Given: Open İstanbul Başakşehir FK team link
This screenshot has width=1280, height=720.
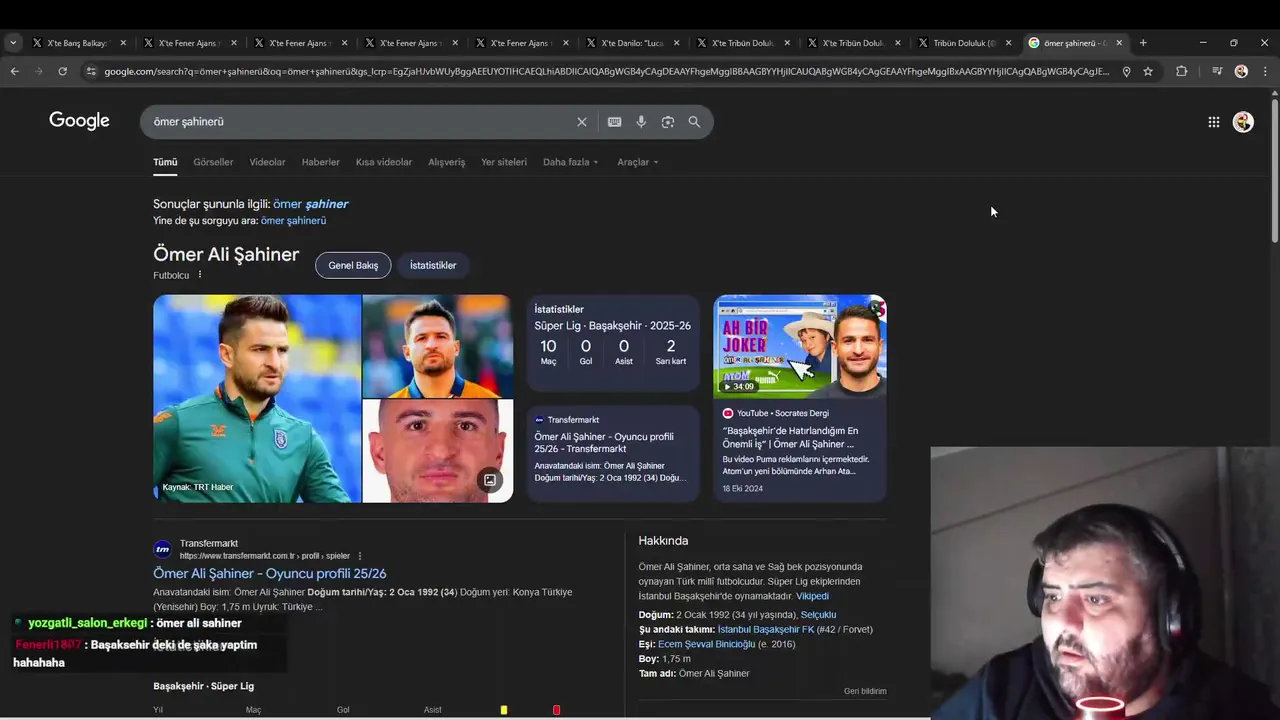Looking at the screenshot, I should [x=765, y=629].
